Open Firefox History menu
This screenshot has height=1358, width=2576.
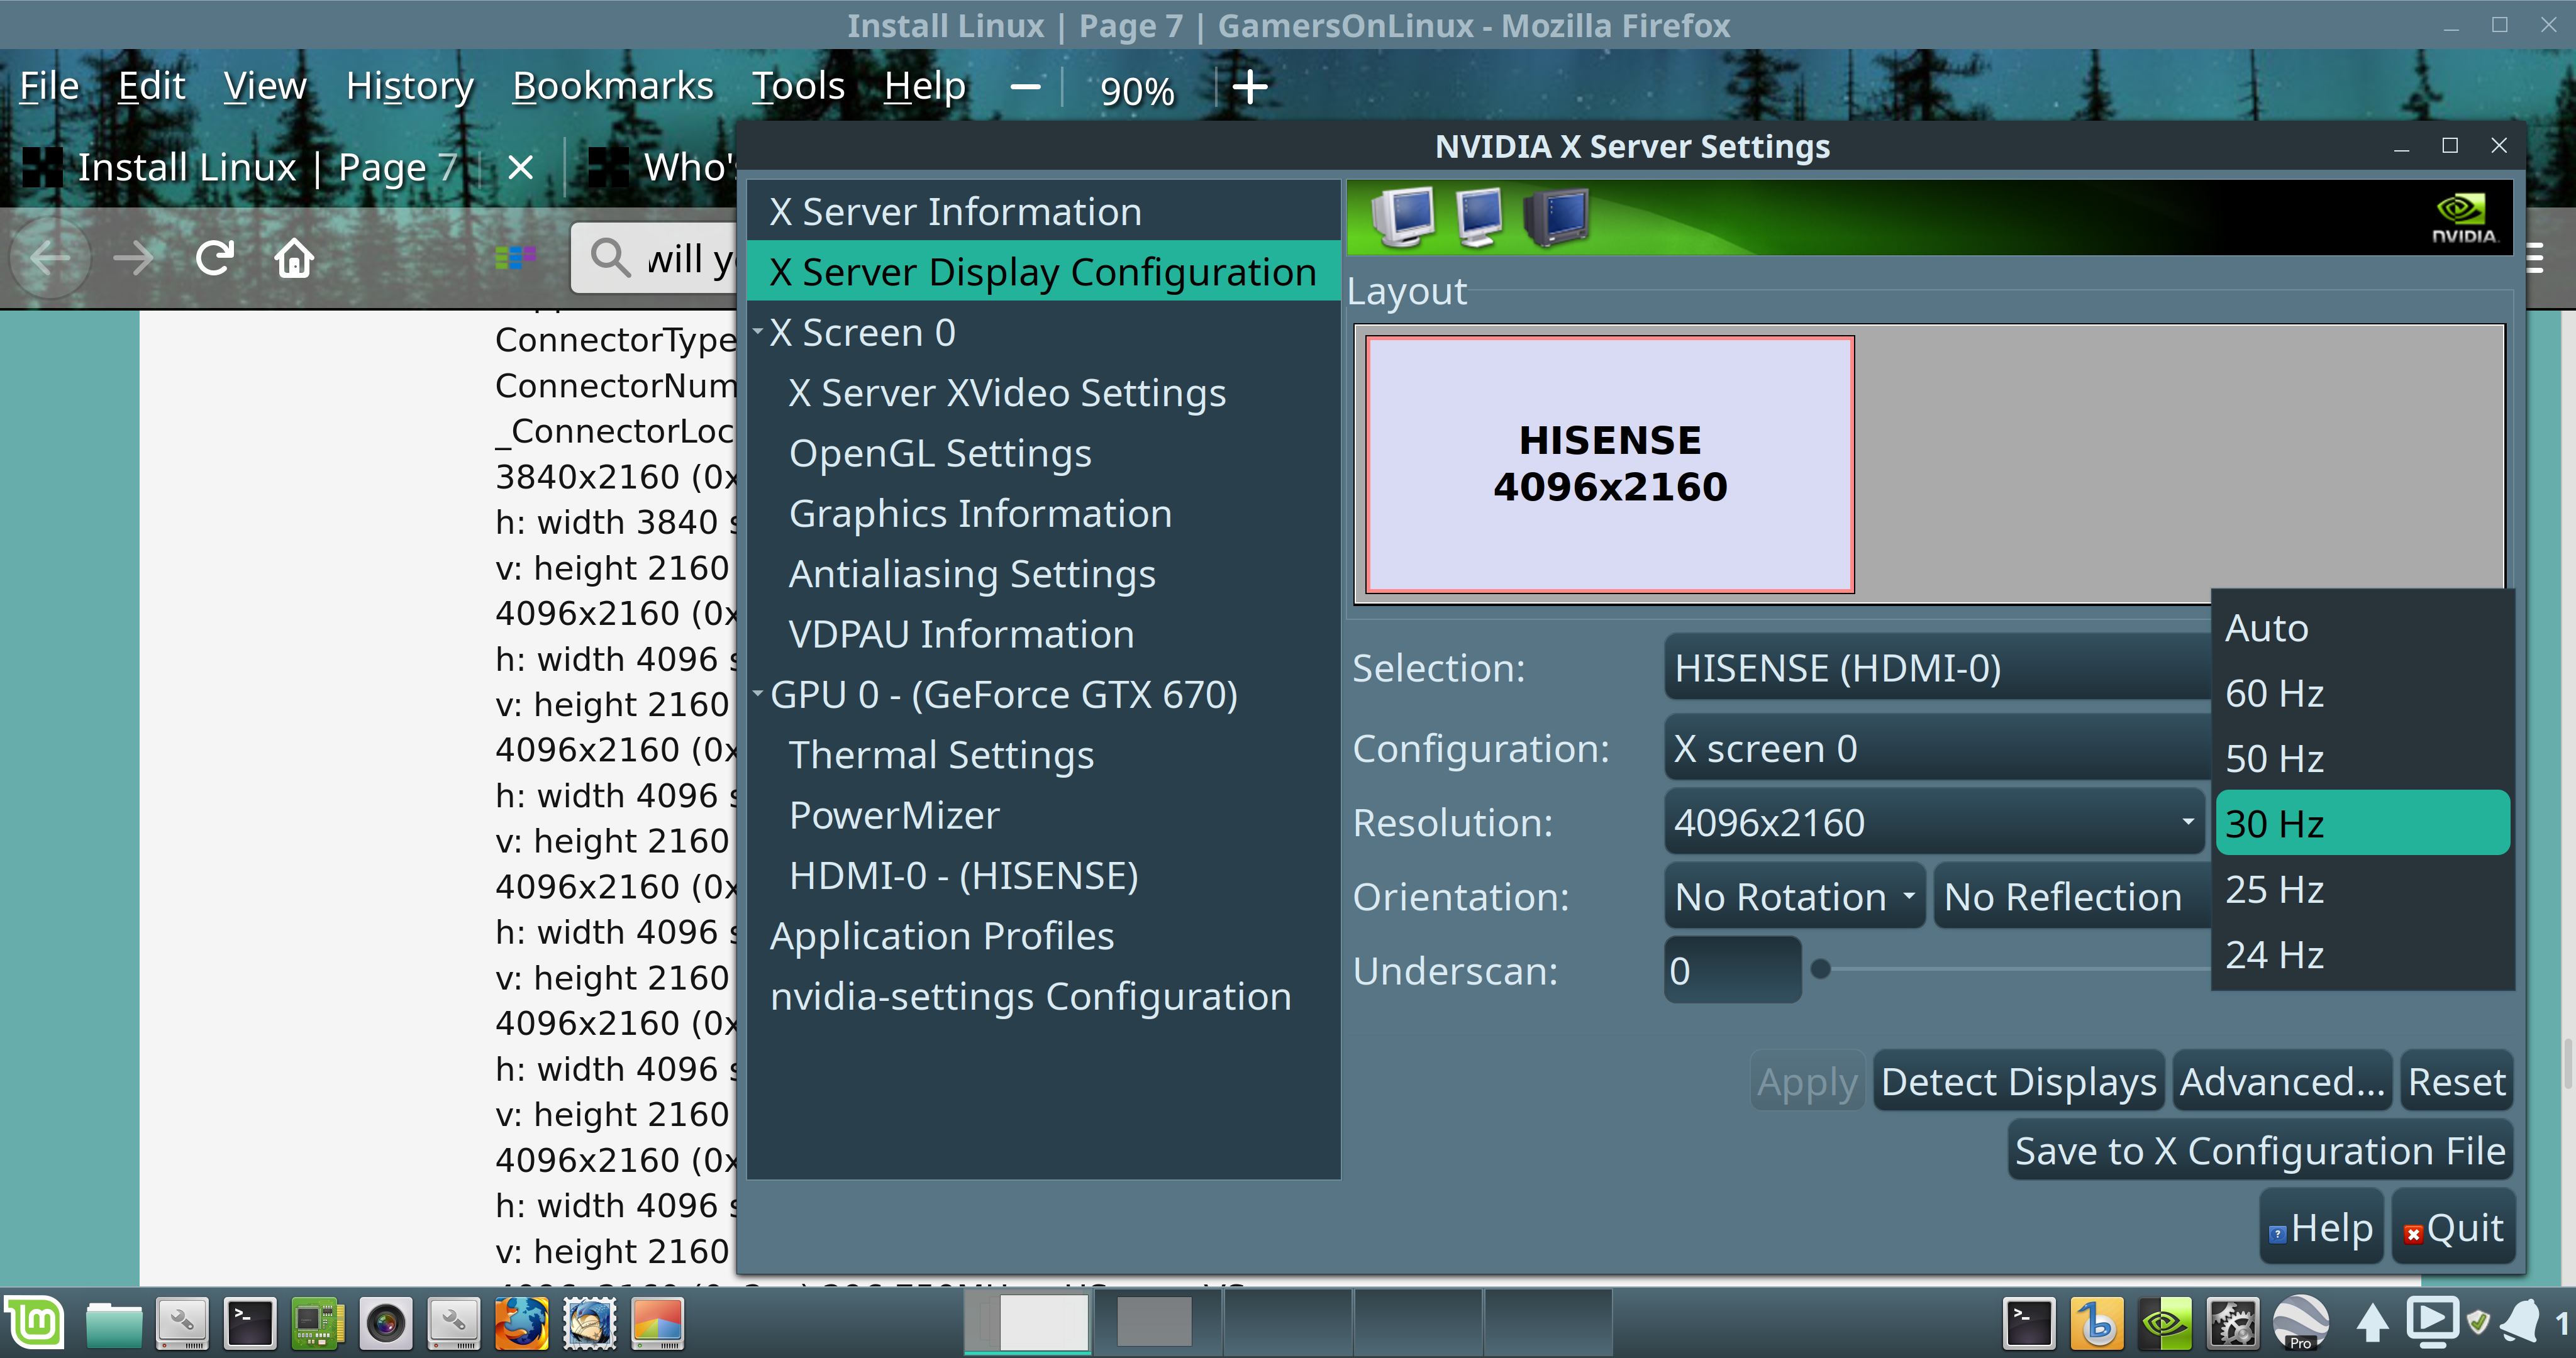(410, 86)
